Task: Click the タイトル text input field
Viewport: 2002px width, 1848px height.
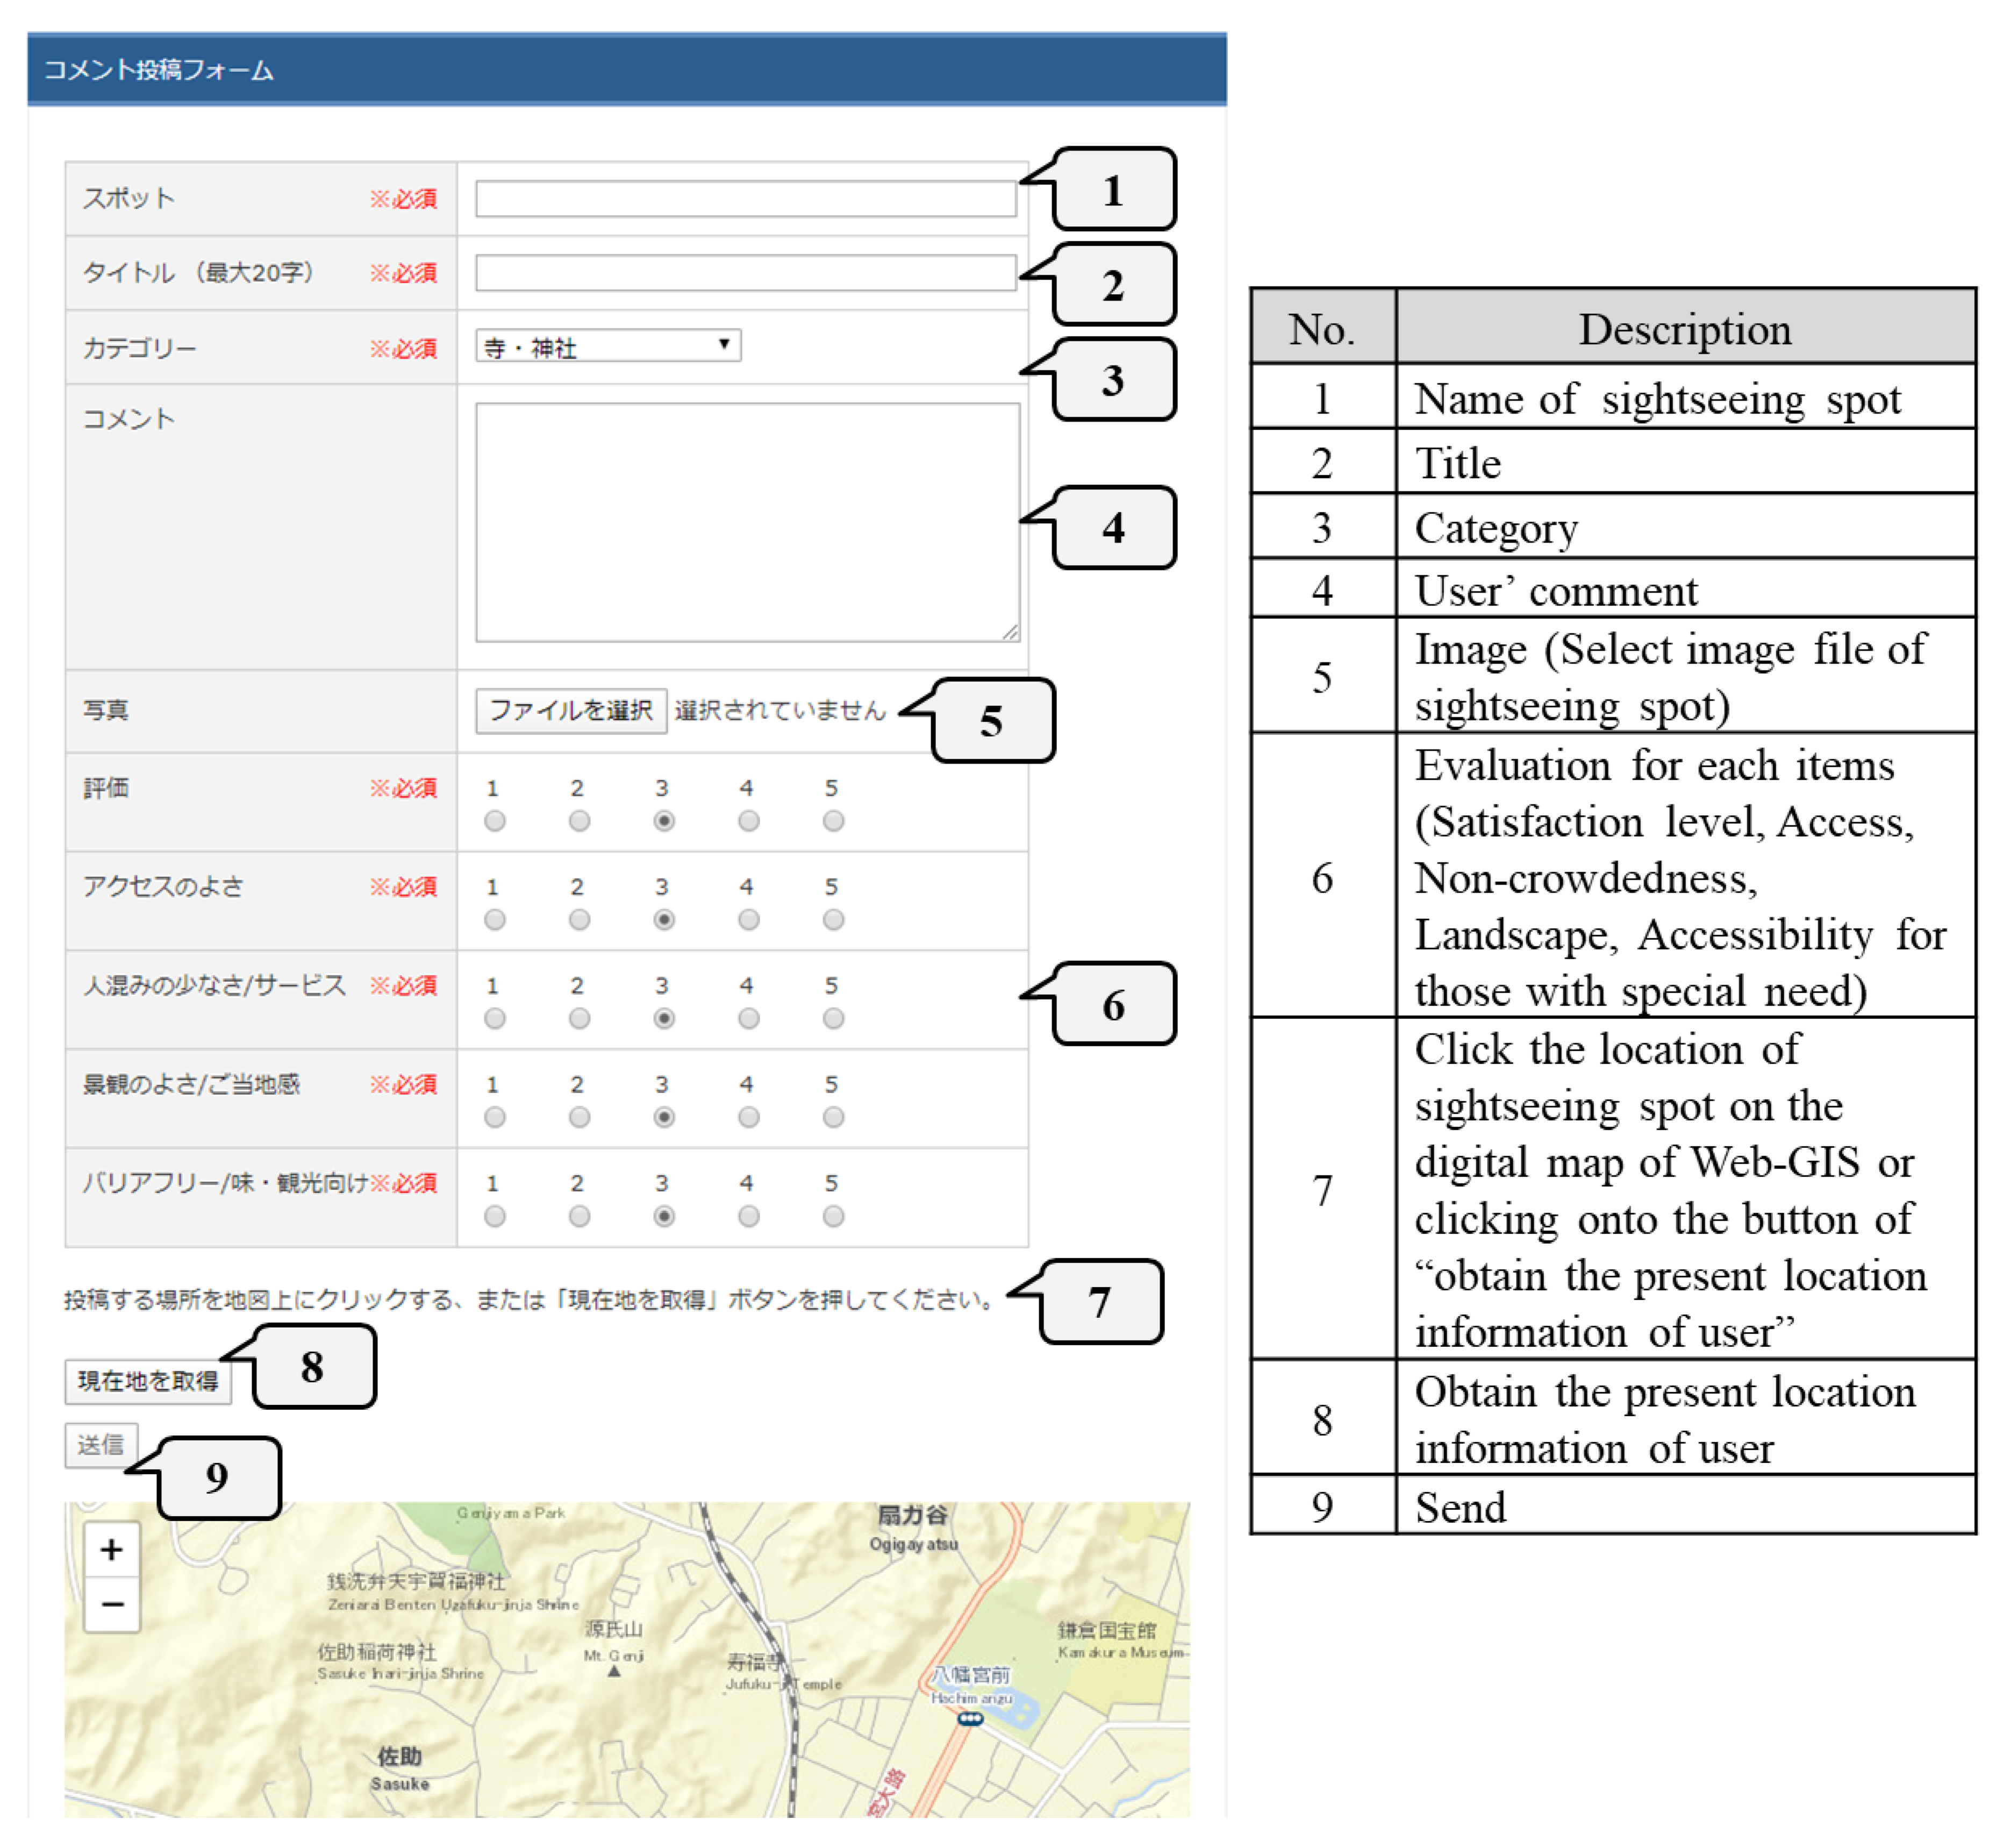Action: pos(745,272)
